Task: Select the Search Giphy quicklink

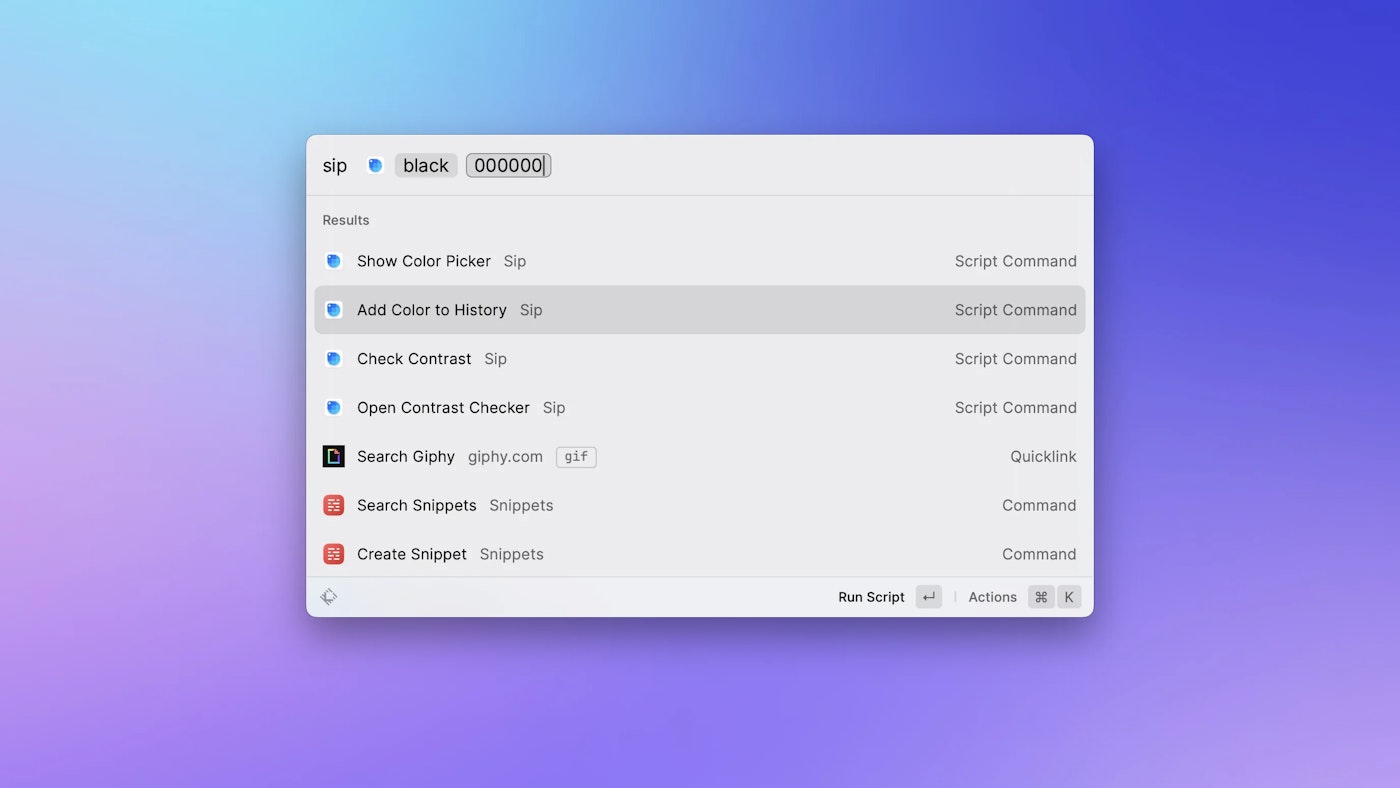Action: (700, 456)
